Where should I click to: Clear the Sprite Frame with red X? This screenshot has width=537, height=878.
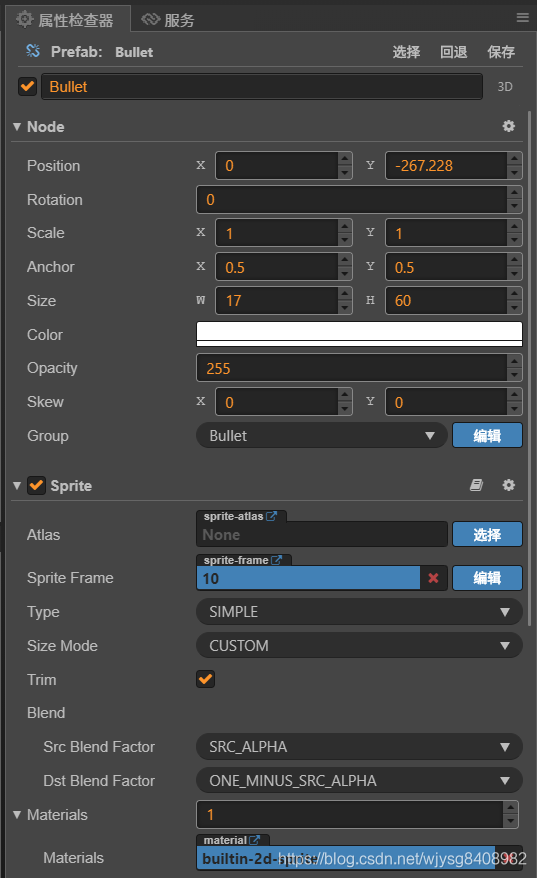click(x=433, y=578)
